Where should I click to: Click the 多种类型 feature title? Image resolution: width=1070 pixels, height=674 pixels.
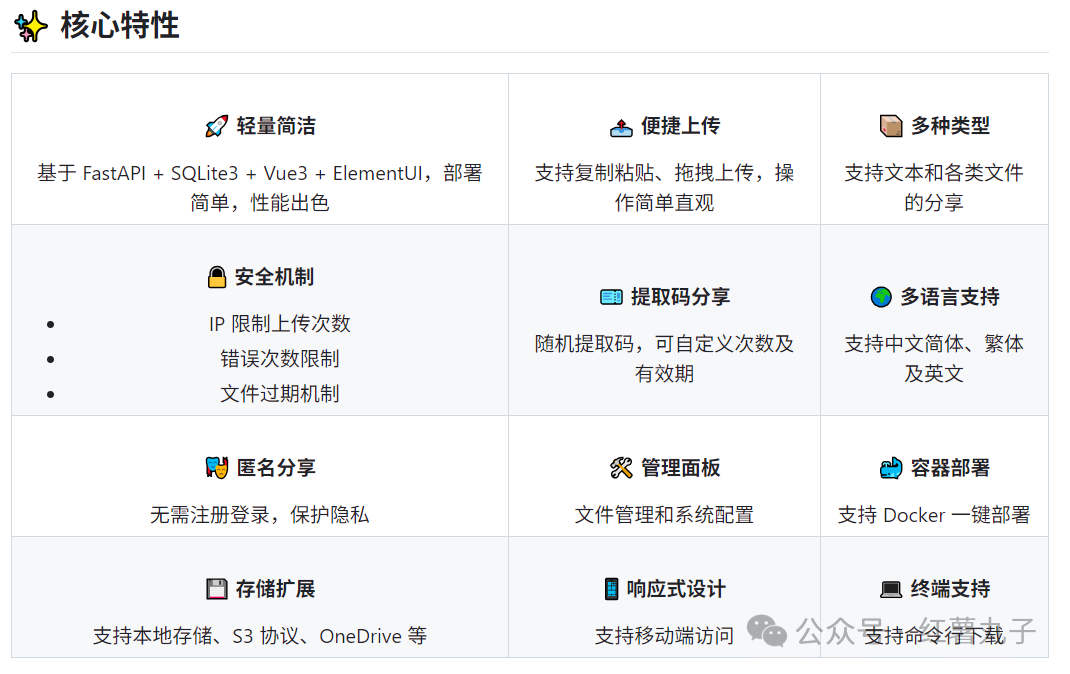click(950, 126)
